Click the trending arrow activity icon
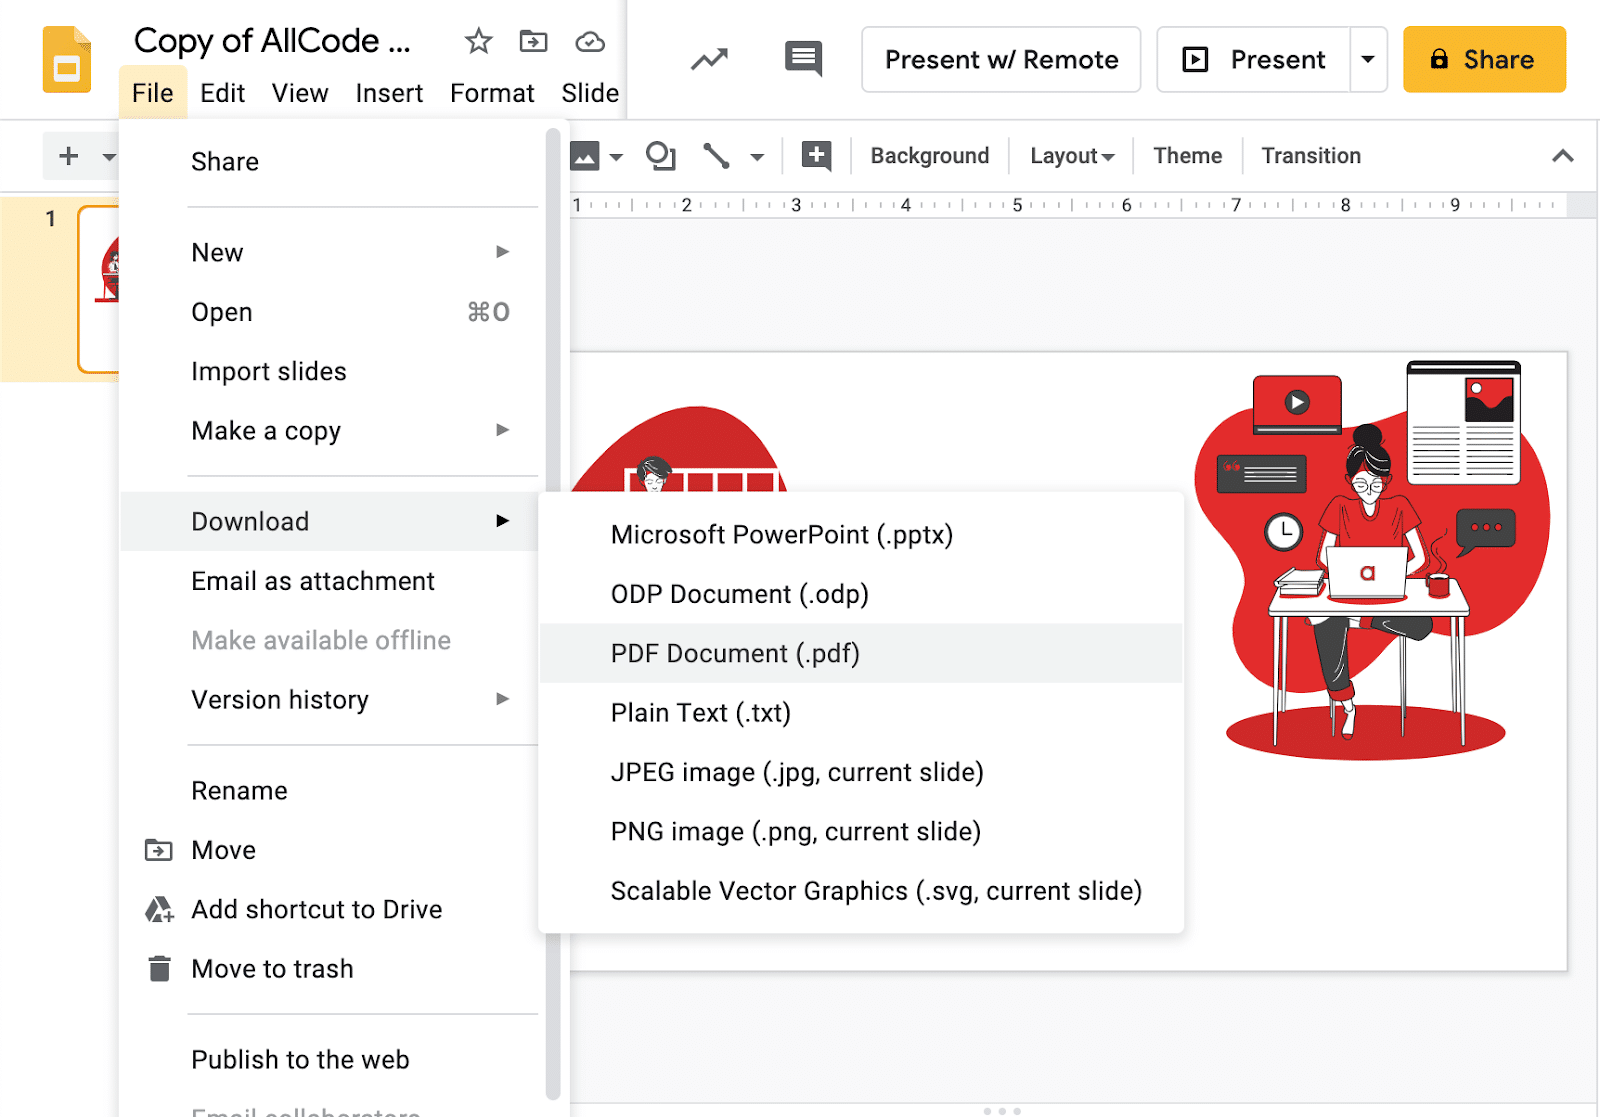The image size is (1600, 1117). (x=709, y=59)
